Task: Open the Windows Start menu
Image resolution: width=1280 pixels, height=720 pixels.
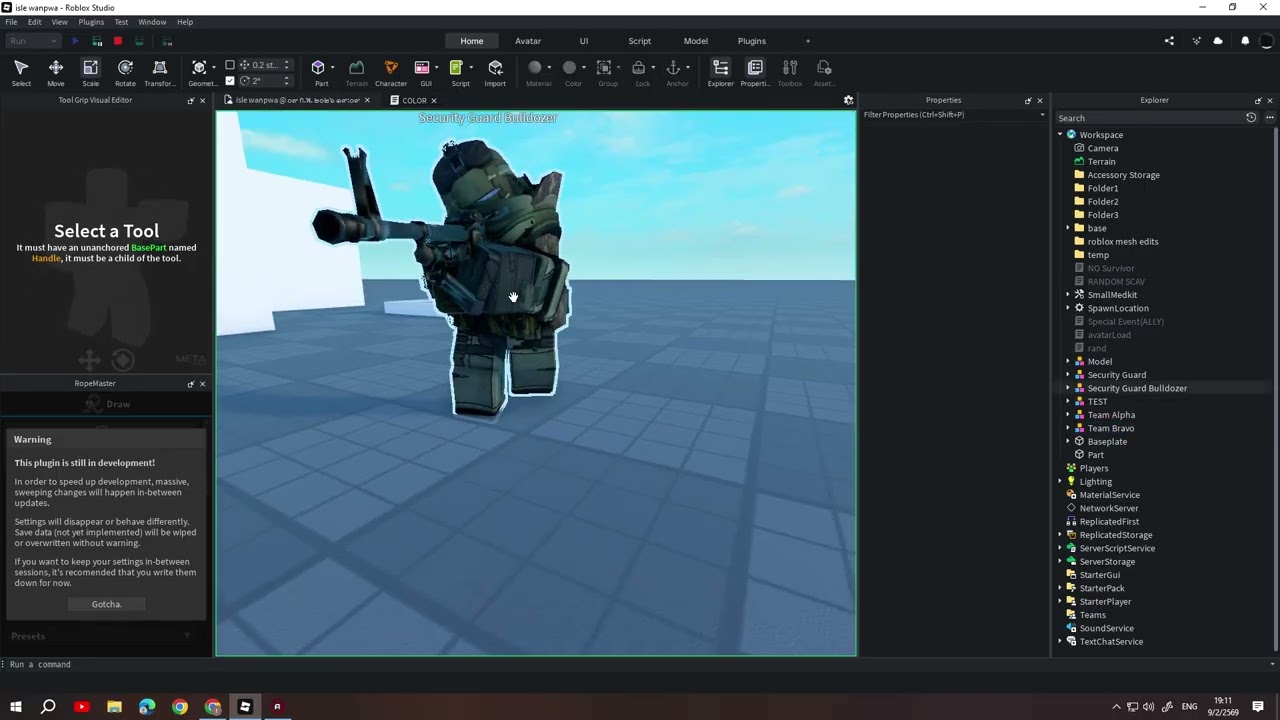Action: 16,707
